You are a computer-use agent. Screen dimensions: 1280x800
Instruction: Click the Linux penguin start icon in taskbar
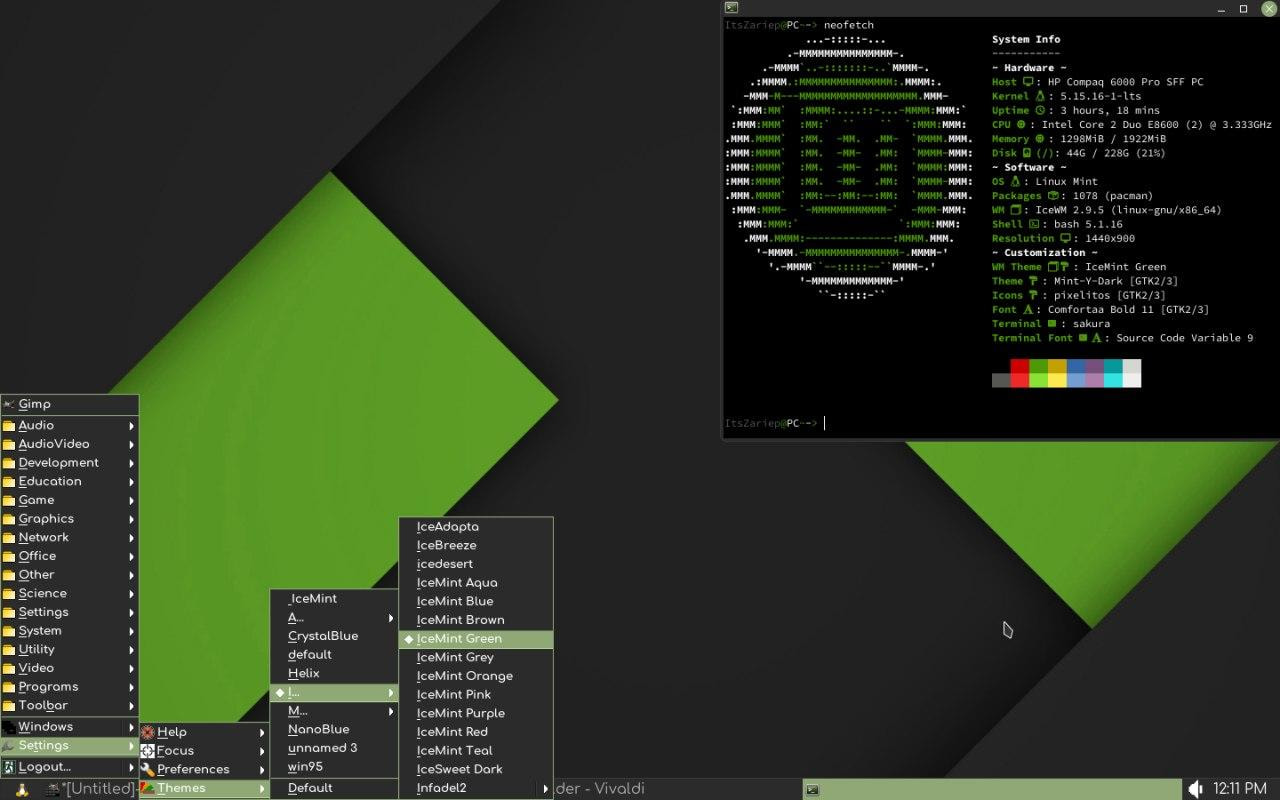click(x=21, y=789)
